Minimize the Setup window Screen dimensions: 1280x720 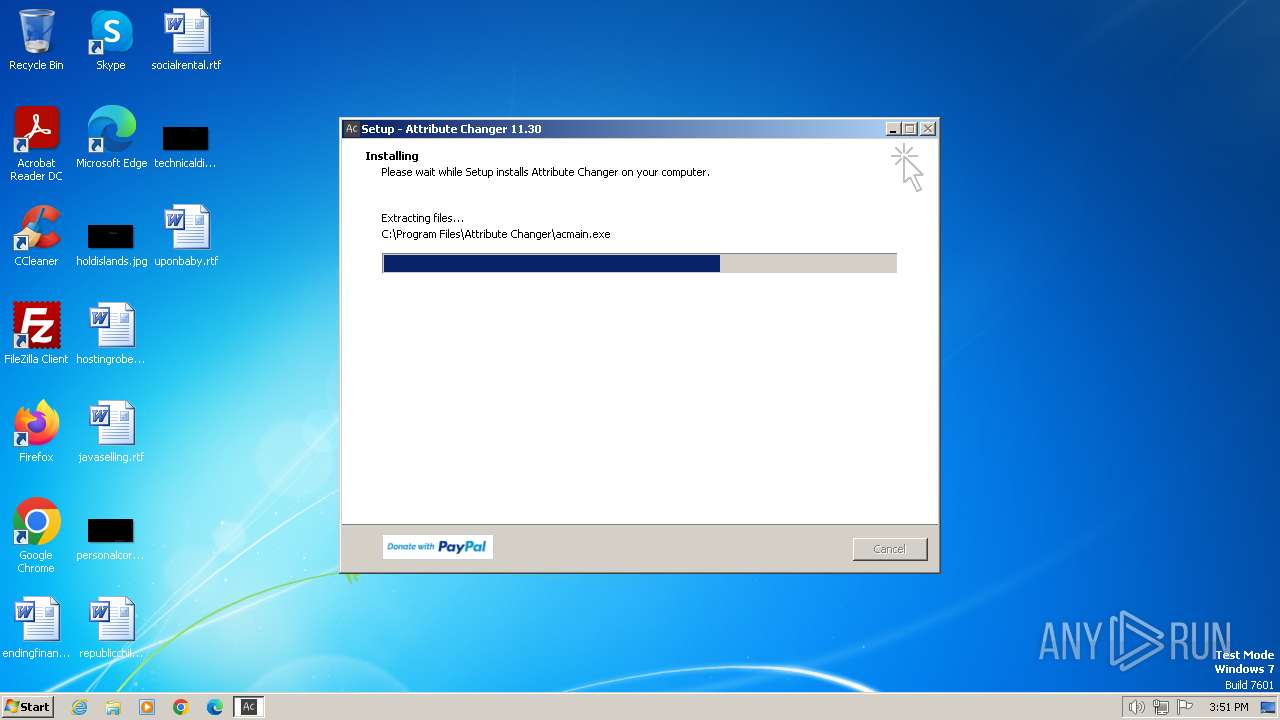pyautogui.click(x=893, y=129)
